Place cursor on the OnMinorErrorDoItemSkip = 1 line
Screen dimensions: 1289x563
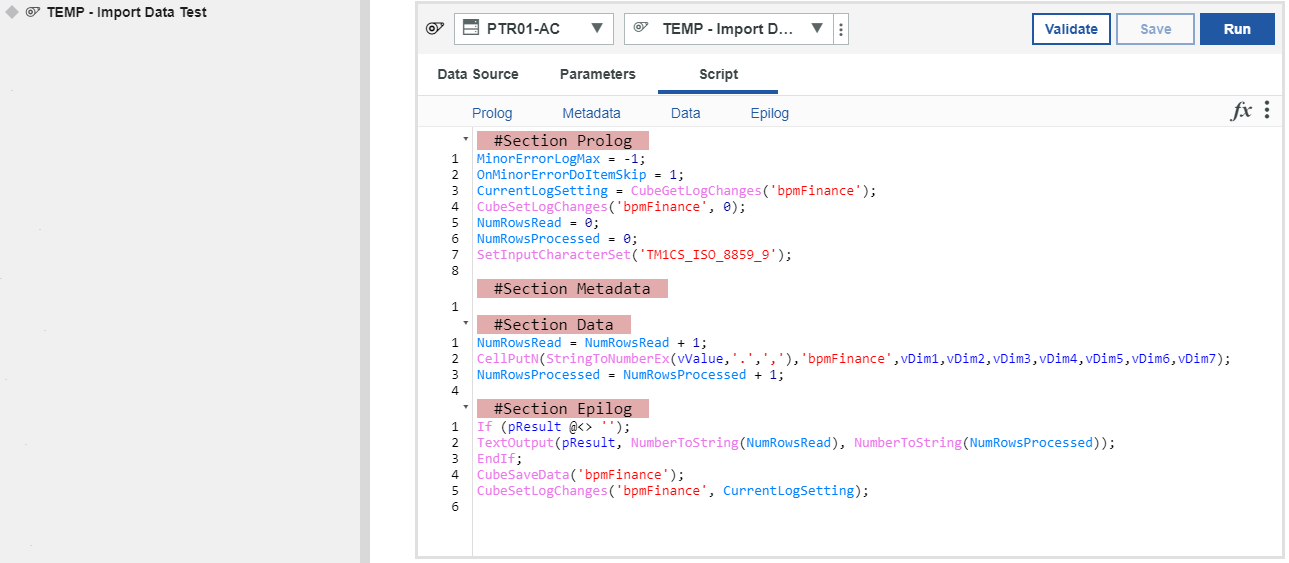(580, 174)
